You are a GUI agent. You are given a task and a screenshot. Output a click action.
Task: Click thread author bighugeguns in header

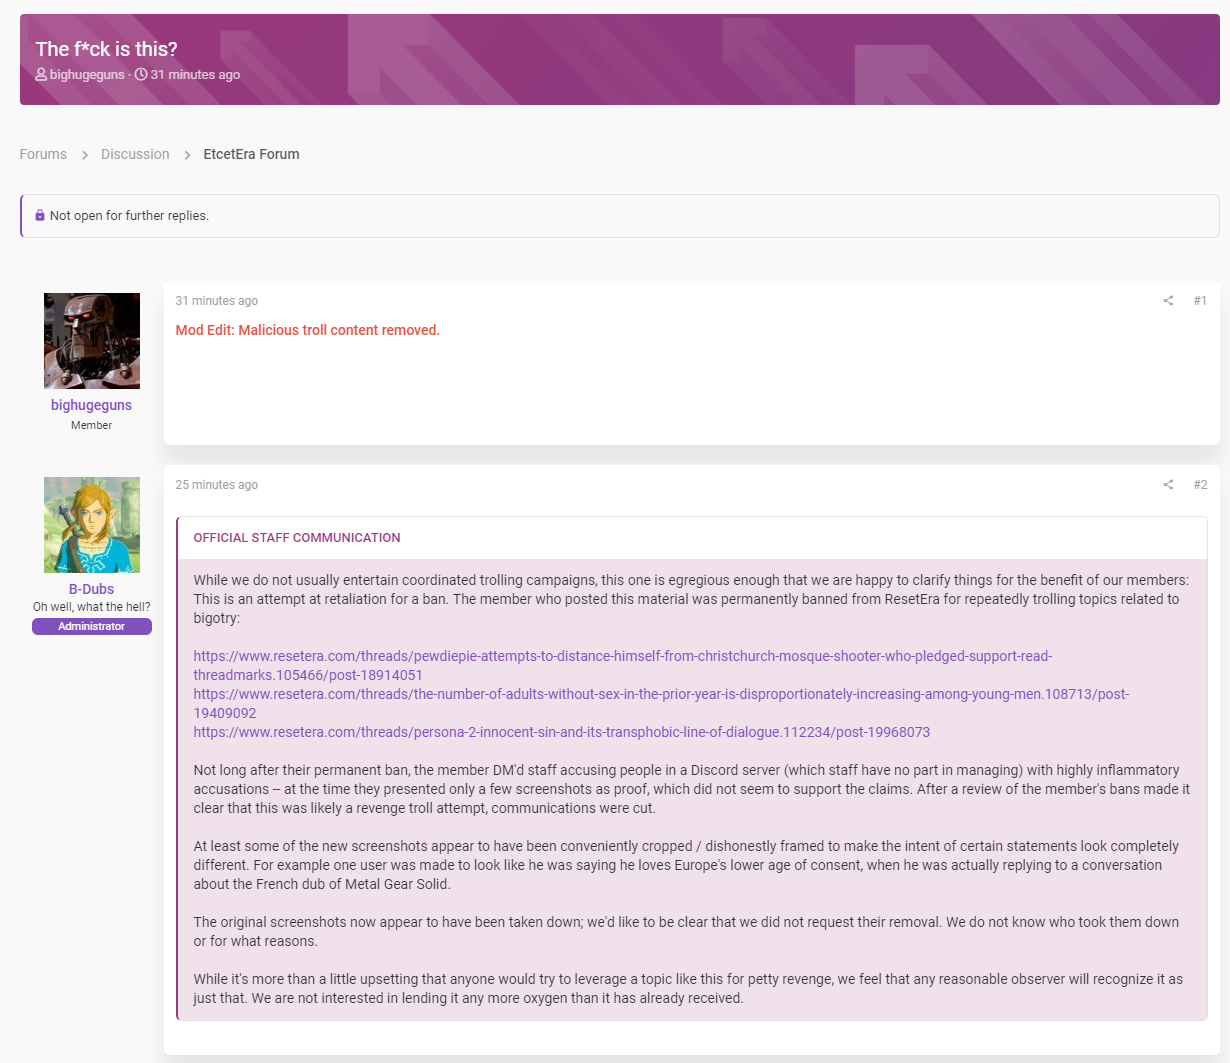(87, 75)
